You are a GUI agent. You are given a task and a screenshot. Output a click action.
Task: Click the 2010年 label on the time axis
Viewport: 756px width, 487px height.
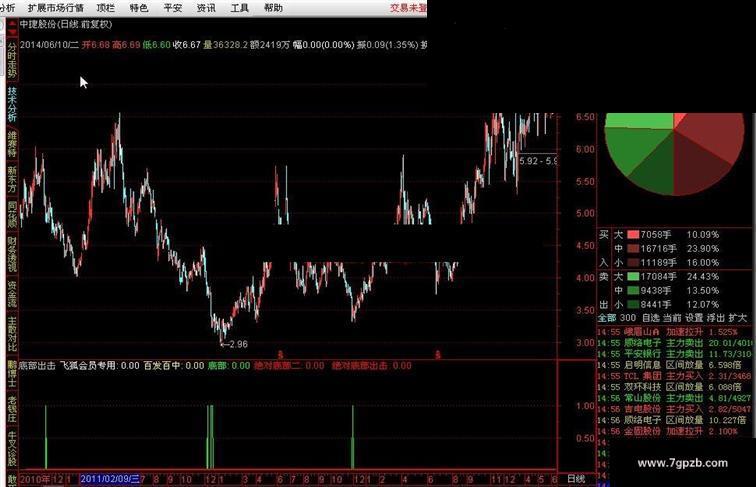point(35,479)
